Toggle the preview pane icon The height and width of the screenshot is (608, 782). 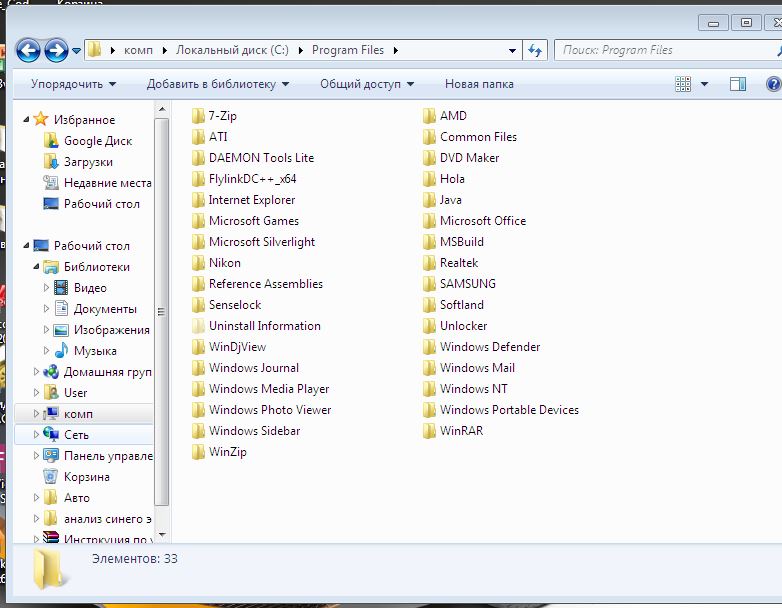[x=738, y=84]
